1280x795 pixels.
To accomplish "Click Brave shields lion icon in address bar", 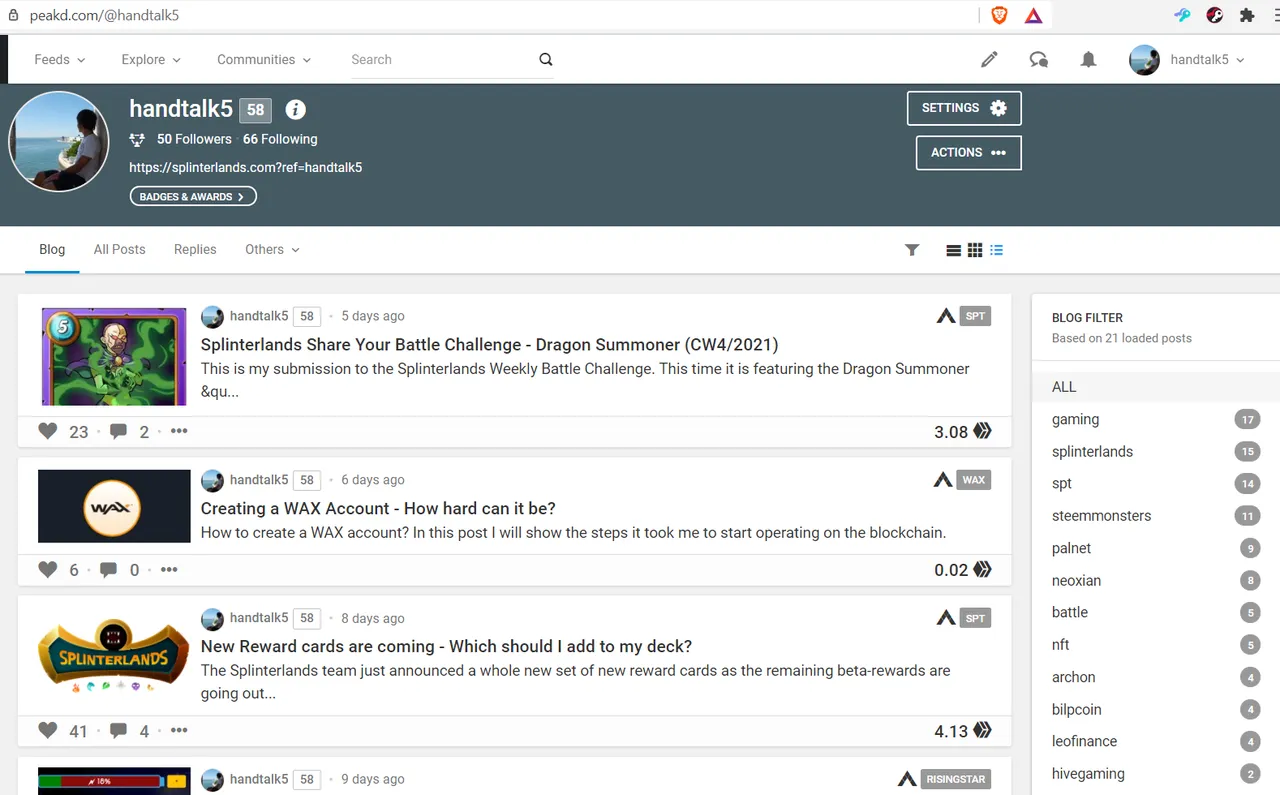I will pyautogui.click(x=999, y=15).
